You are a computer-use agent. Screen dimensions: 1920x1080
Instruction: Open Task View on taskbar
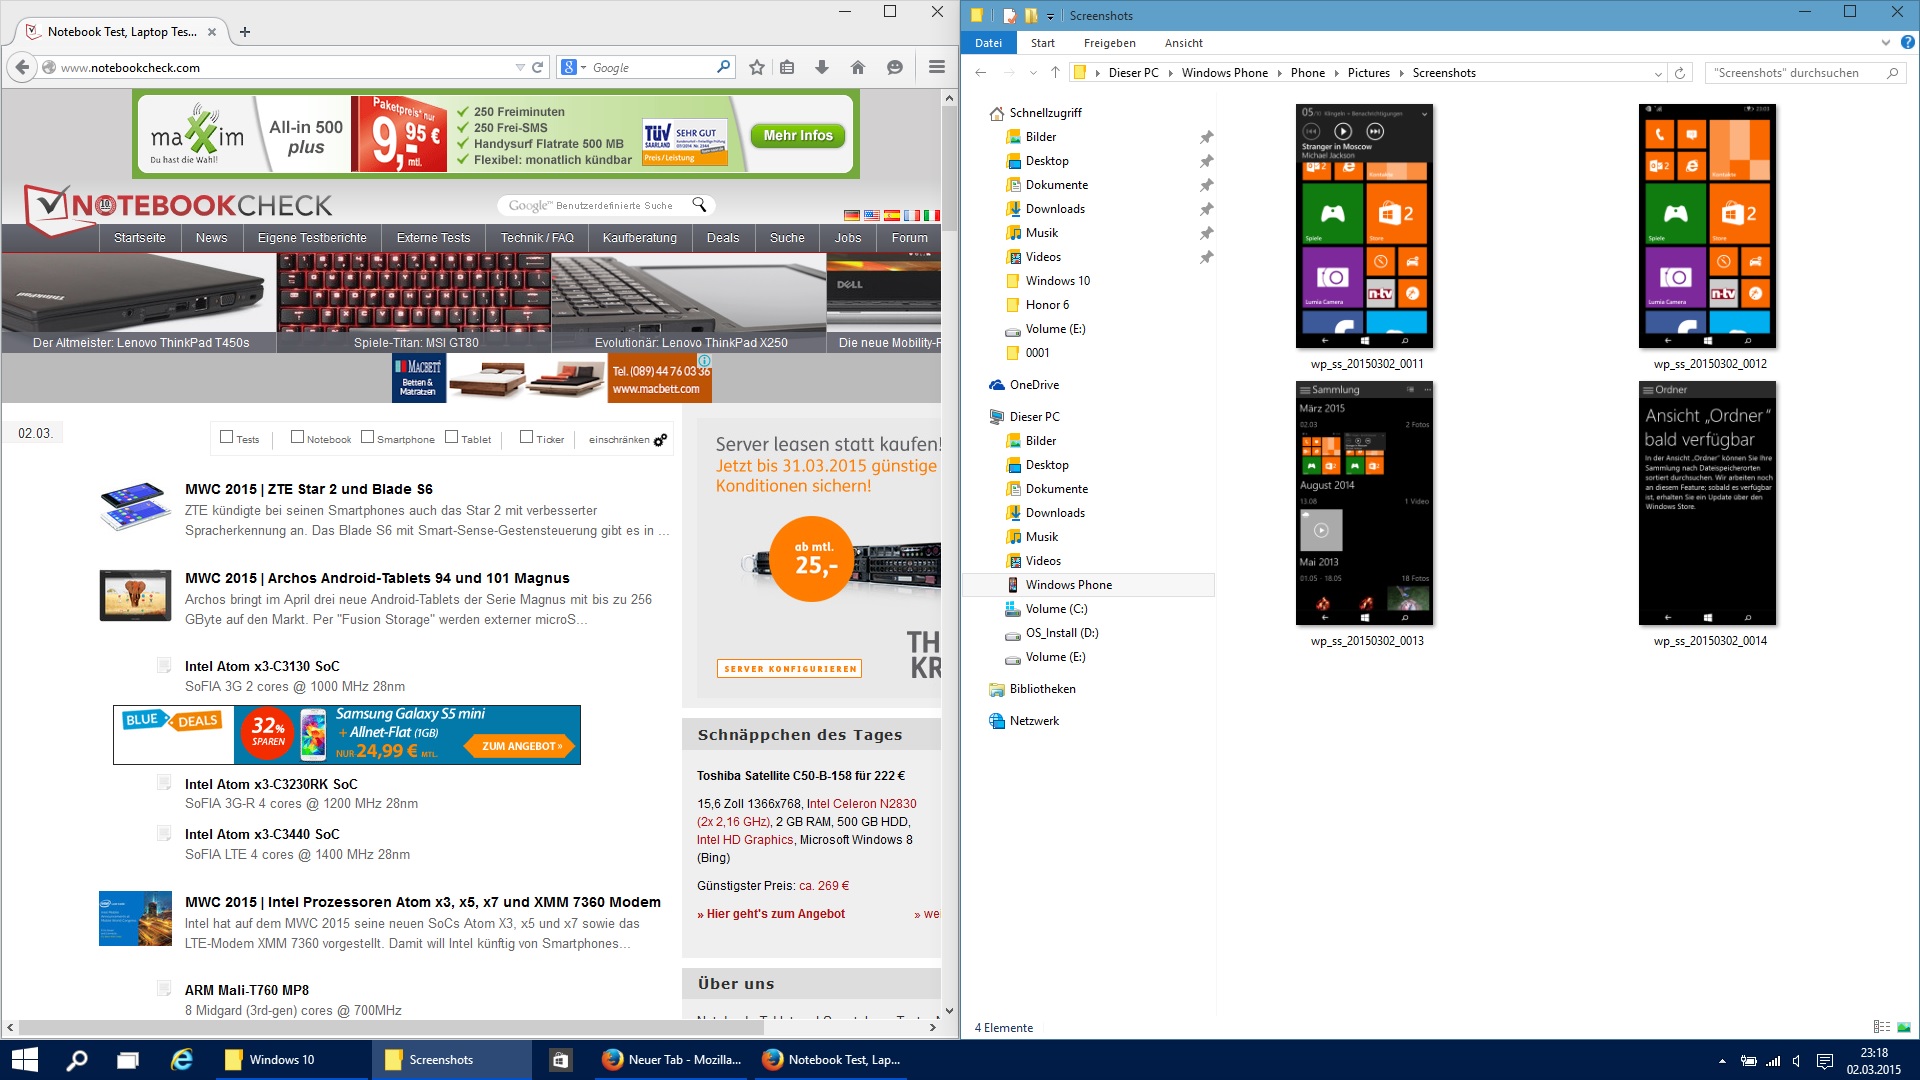(x=128, y=1059)
